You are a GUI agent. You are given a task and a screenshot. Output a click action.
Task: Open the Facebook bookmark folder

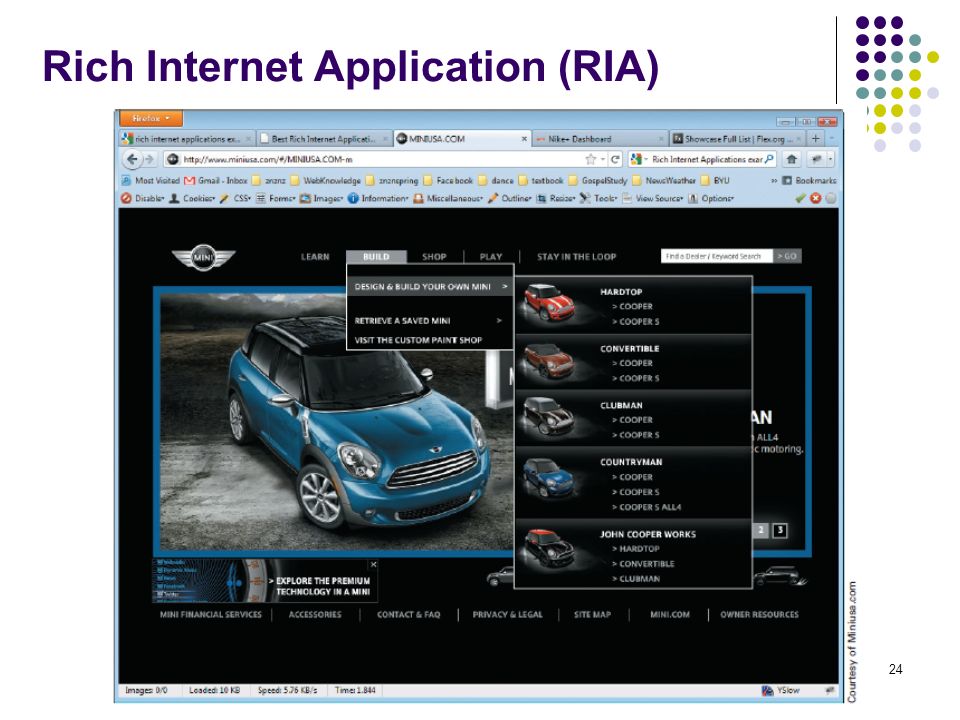pos(448,181)
